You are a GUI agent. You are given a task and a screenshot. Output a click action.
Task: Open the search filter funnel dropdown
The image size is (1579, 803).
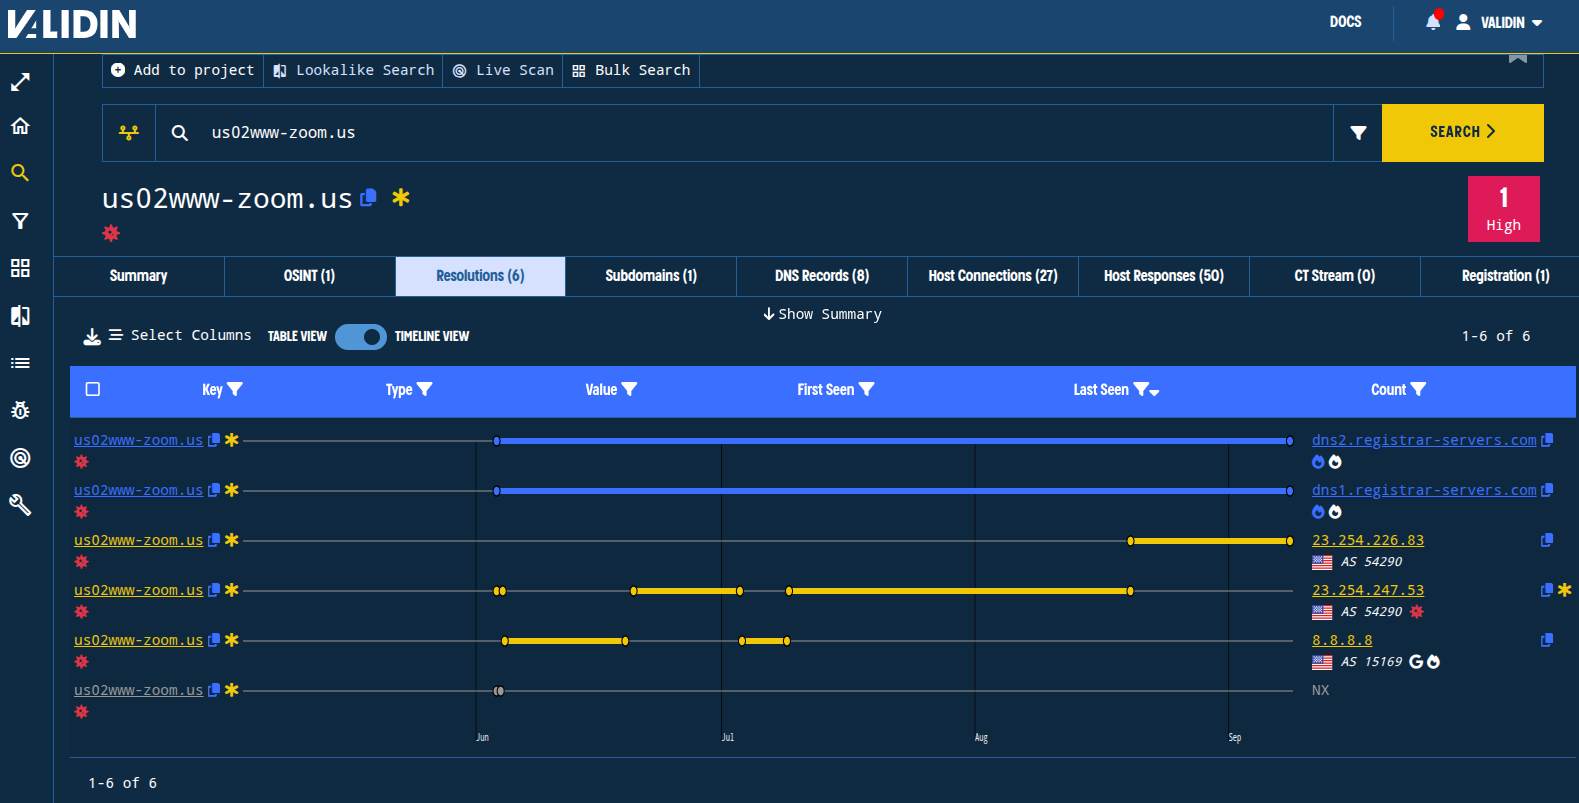coord(1358,133)
